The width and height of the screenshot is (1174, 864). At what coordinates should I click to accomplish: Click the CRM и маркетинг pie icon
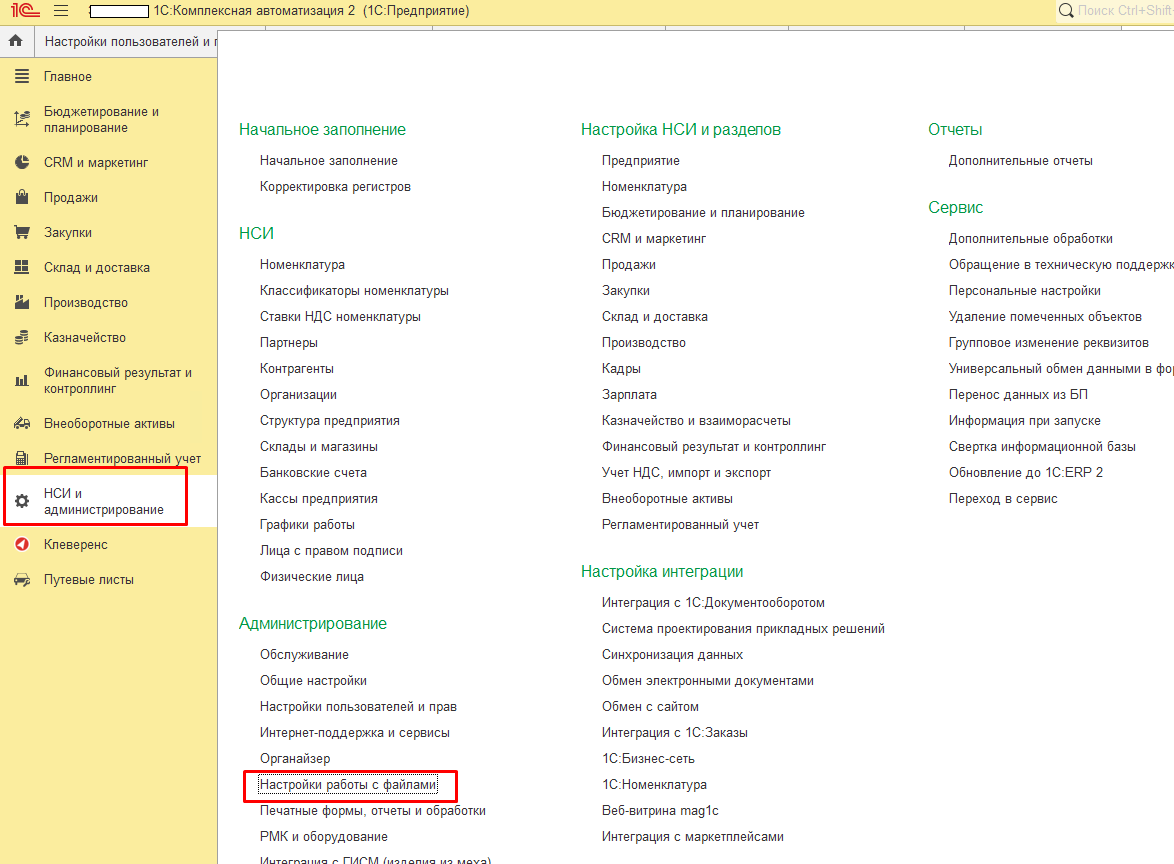coord(22,162)
